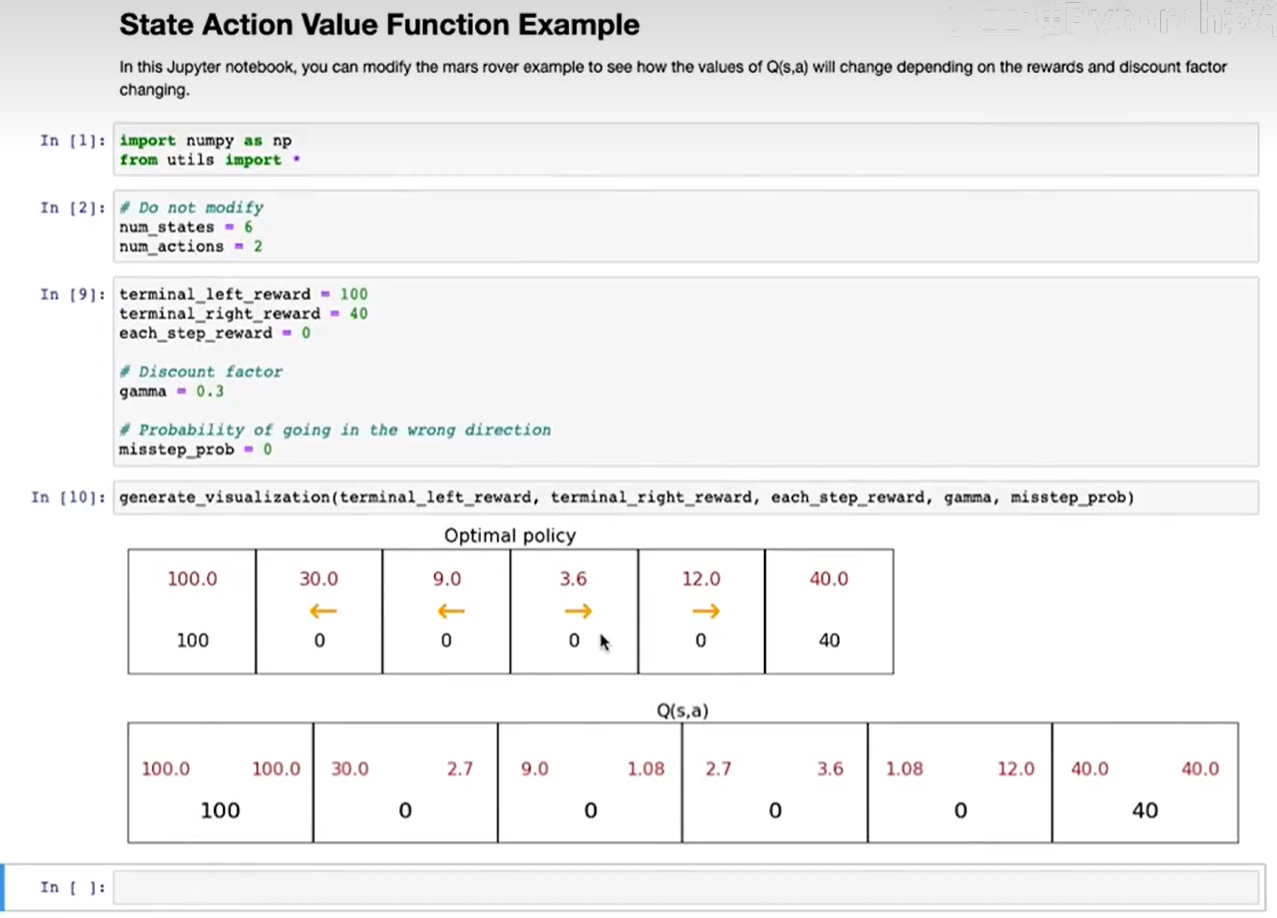The height and width of the screenshot is (918, 1277).
Task: Click the 'gamma = 0.3' line
Action: click(171, 391)
